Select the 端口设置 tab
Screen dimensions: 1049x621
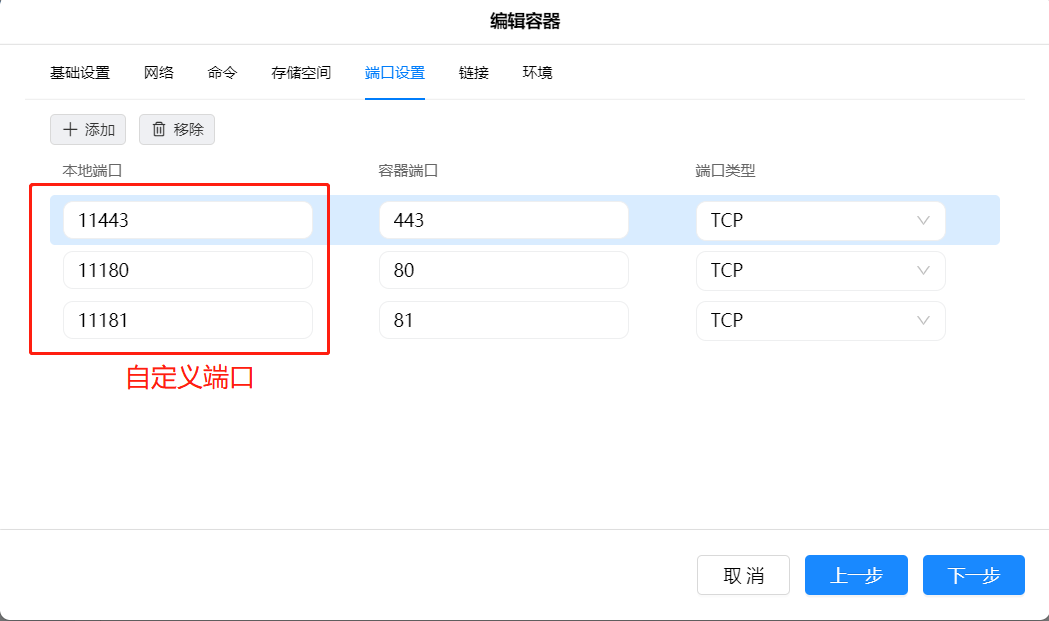click(x=395, y=73)
